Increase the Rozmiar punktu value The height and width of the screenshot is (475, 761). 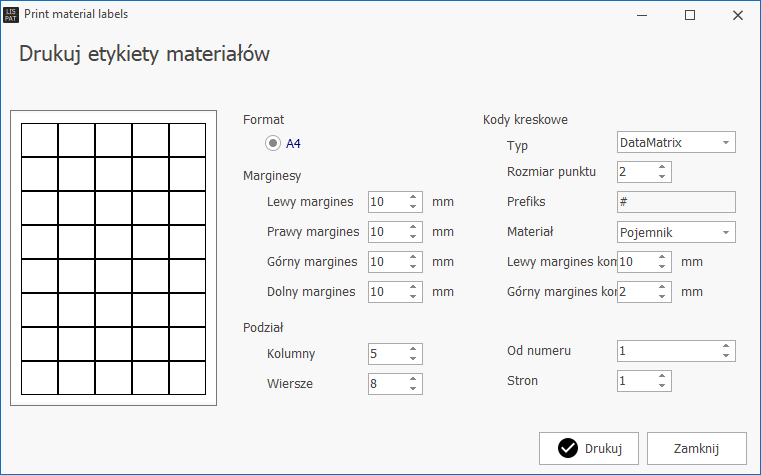pyautogui.click(x=662, y=167)
